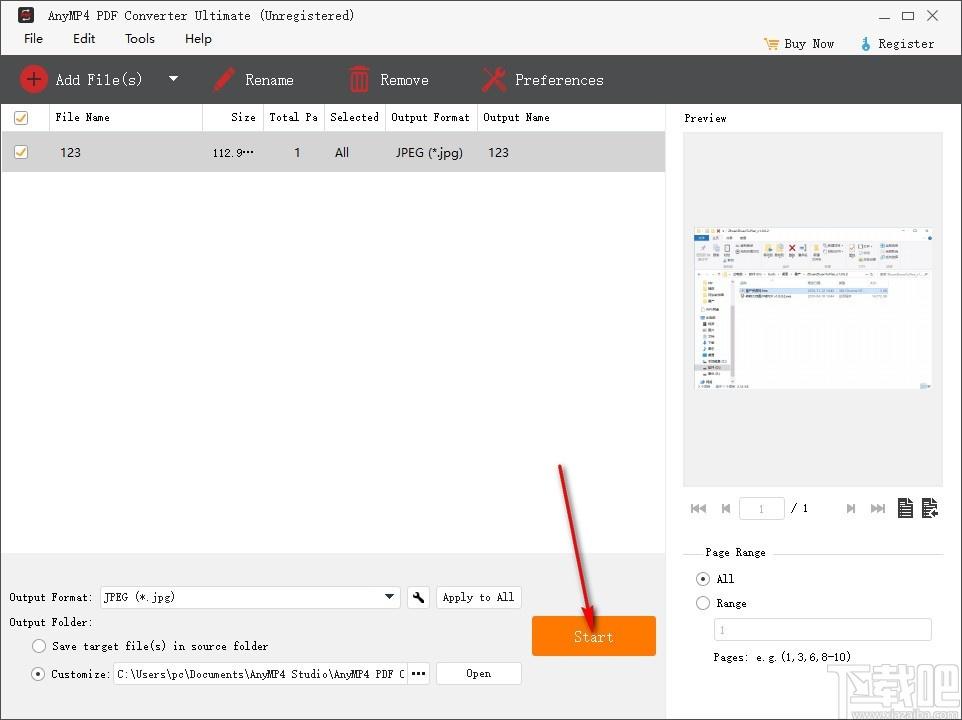Click the single page view icon
962x720 pixels.
coord(906,508)
